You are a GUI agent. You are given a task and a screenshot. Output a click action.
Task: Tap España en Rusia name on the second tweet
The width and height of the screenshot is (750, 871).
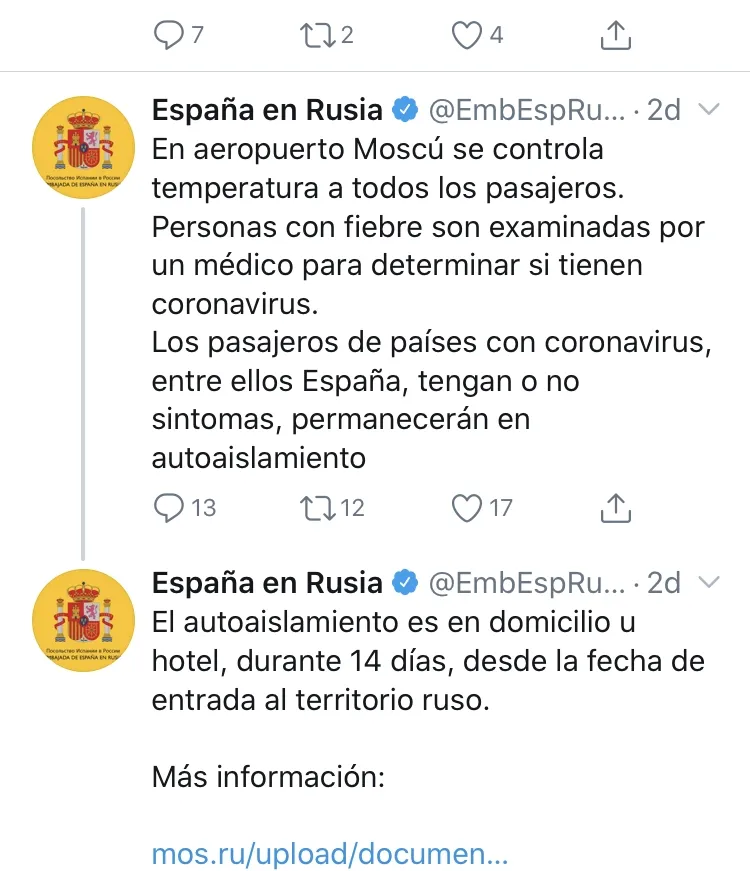tap(267, 582)
